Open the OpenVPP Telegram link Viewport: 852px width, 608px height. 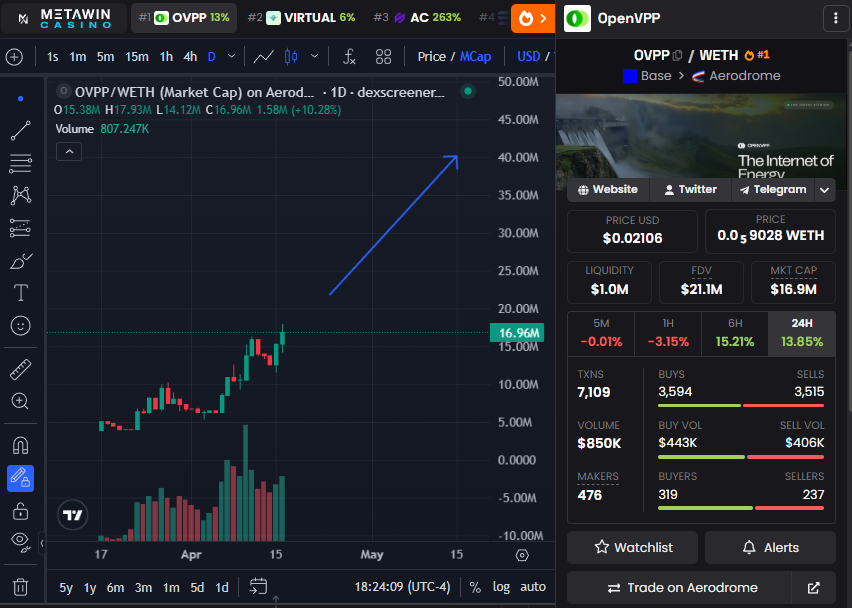(x=773, y=190)
